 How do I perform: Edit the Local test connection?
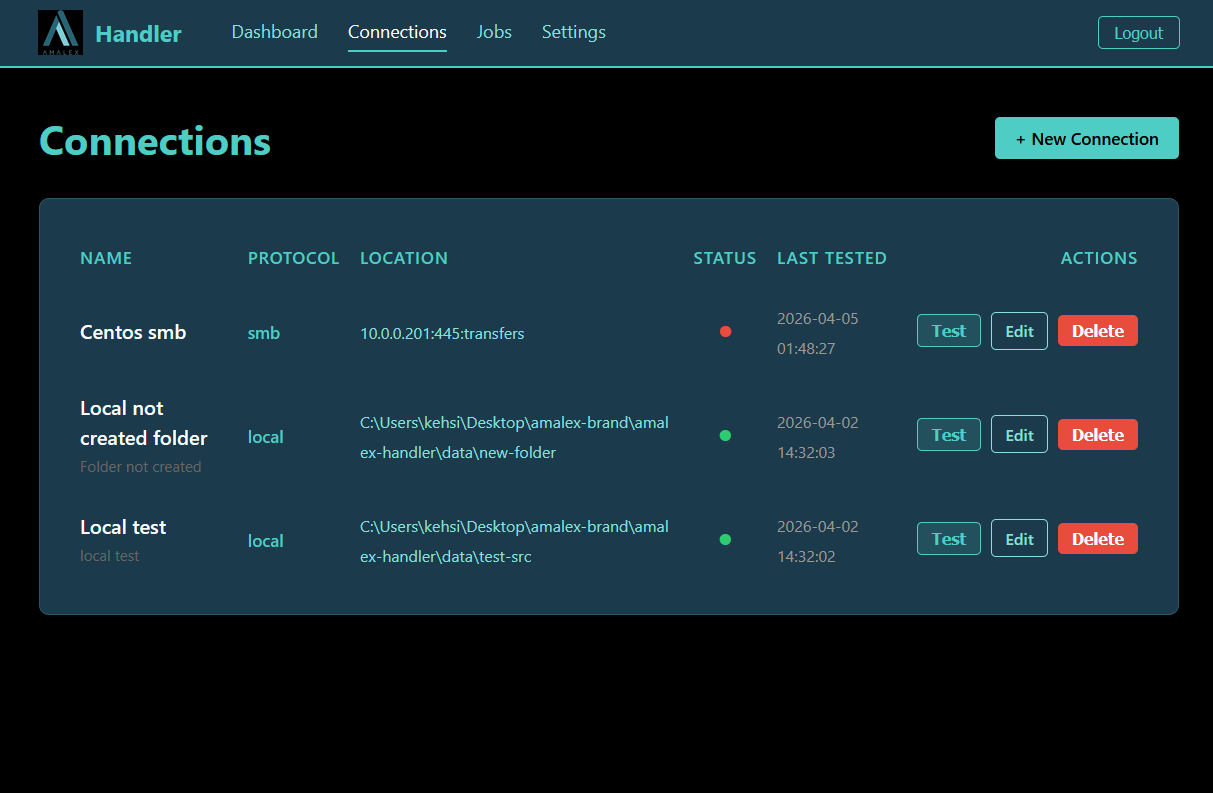(1019, 539)
